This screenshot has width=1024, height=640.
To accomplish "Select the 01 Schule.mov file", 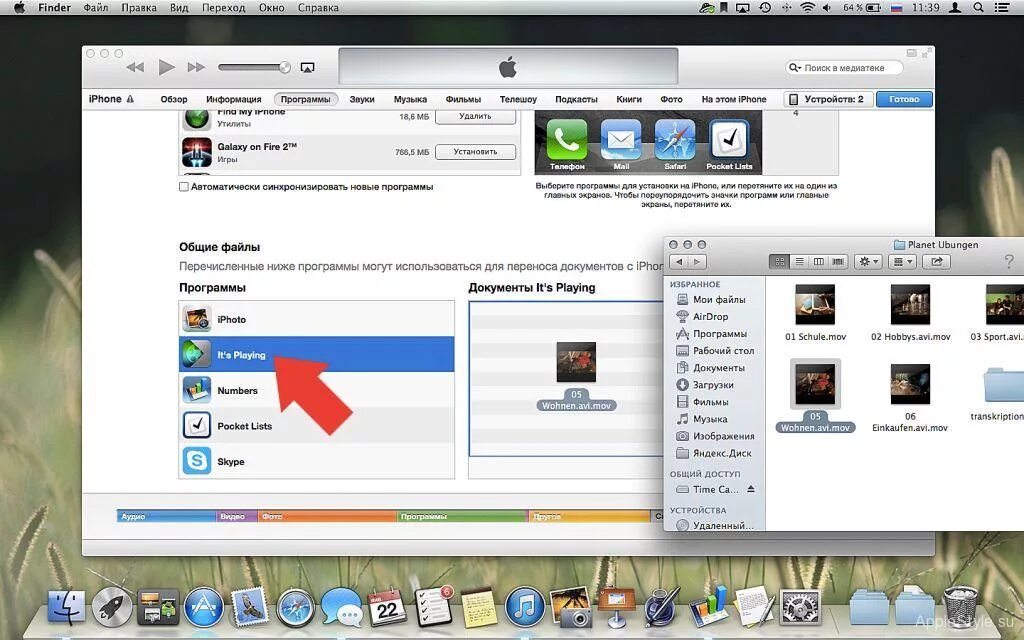I will [815, 313].
